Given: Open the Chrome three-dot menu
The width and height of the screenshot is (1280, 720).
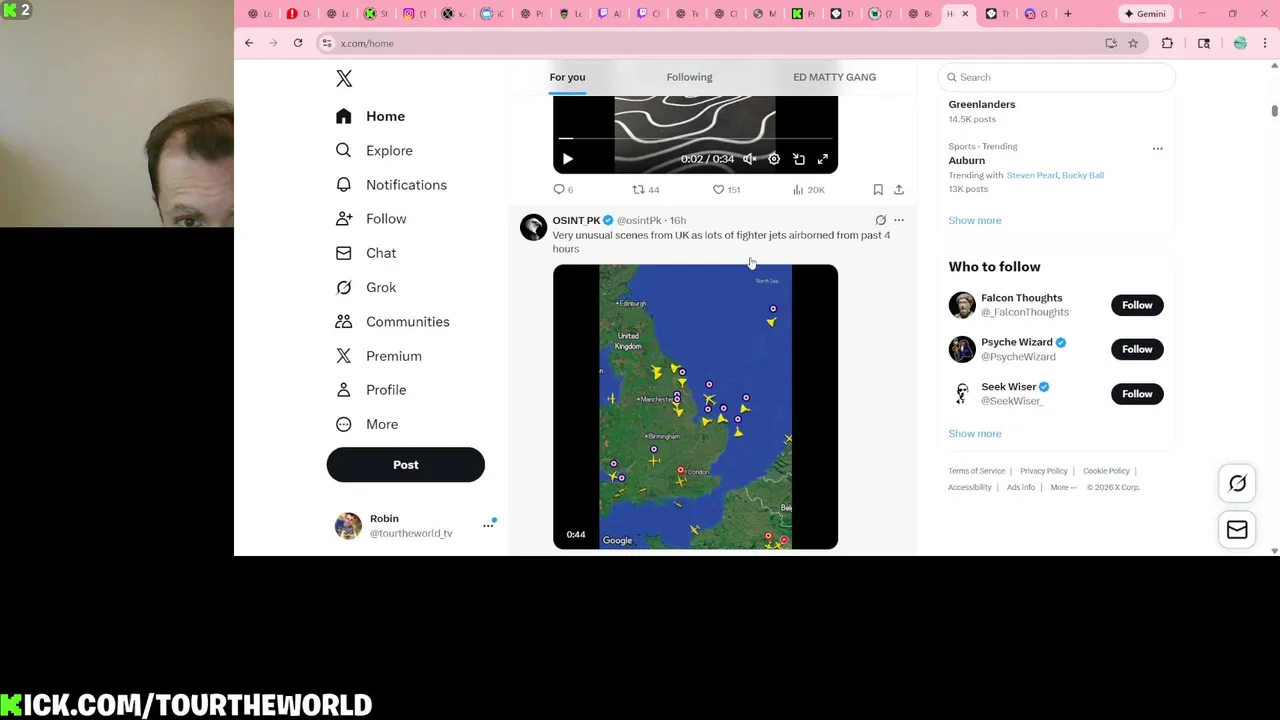Looking at the screenshot, I should tap(1265, 43).
